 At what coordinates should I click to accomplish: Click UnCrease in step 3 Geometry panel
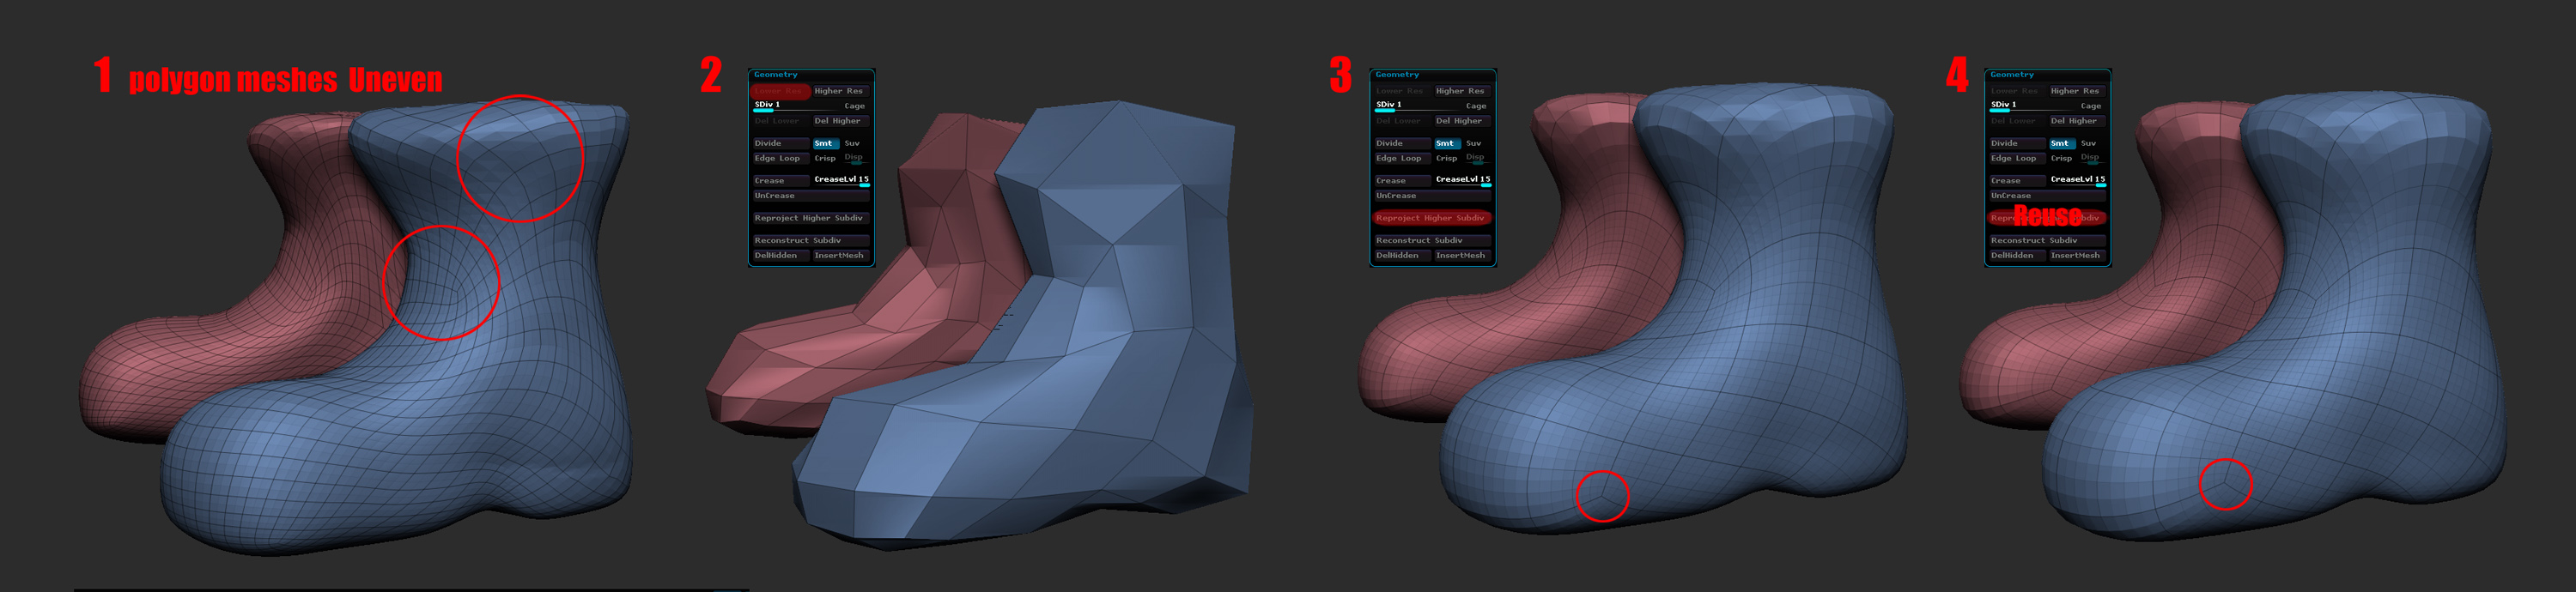pyautogui.click(x=1434, y=196)
